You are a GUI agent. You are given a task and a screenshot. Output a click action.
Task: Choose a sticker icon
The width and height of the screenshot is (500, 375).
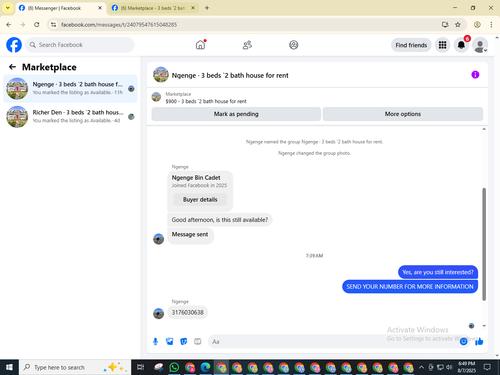pyautogui.click(x=184, y=341)
